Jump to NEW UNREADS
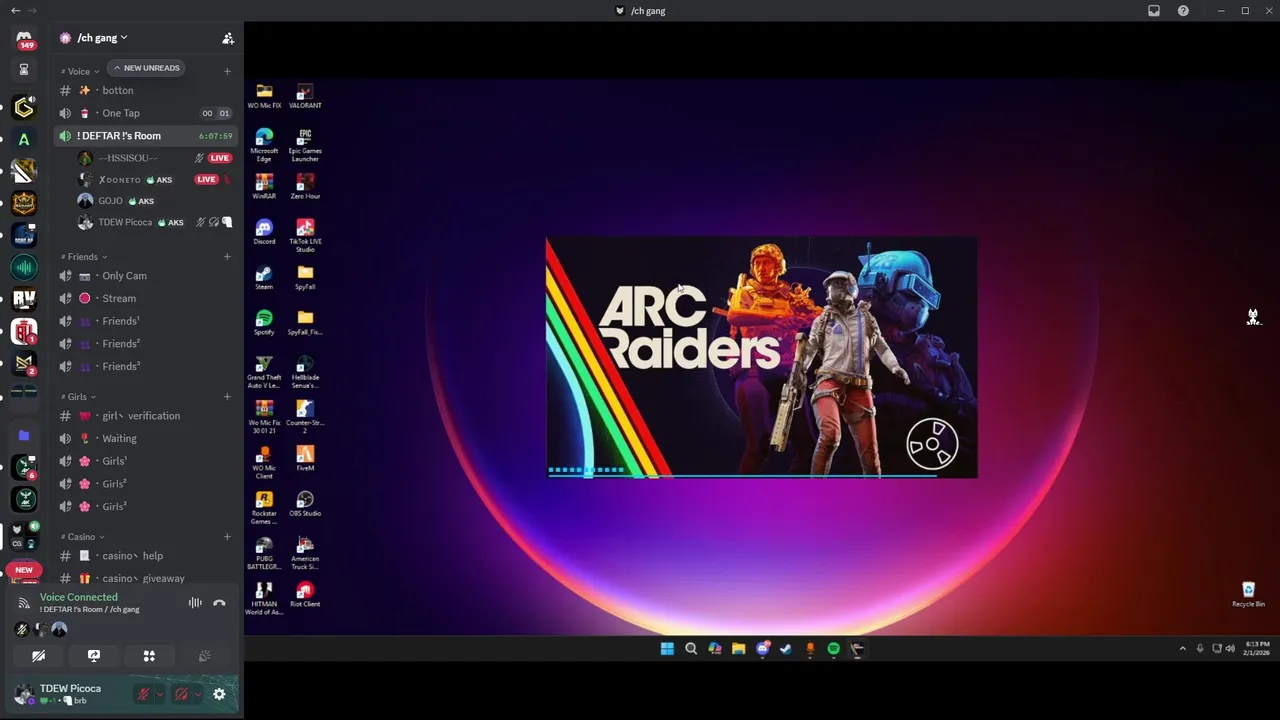This screenshot has height=720, width=1280. 146,68
